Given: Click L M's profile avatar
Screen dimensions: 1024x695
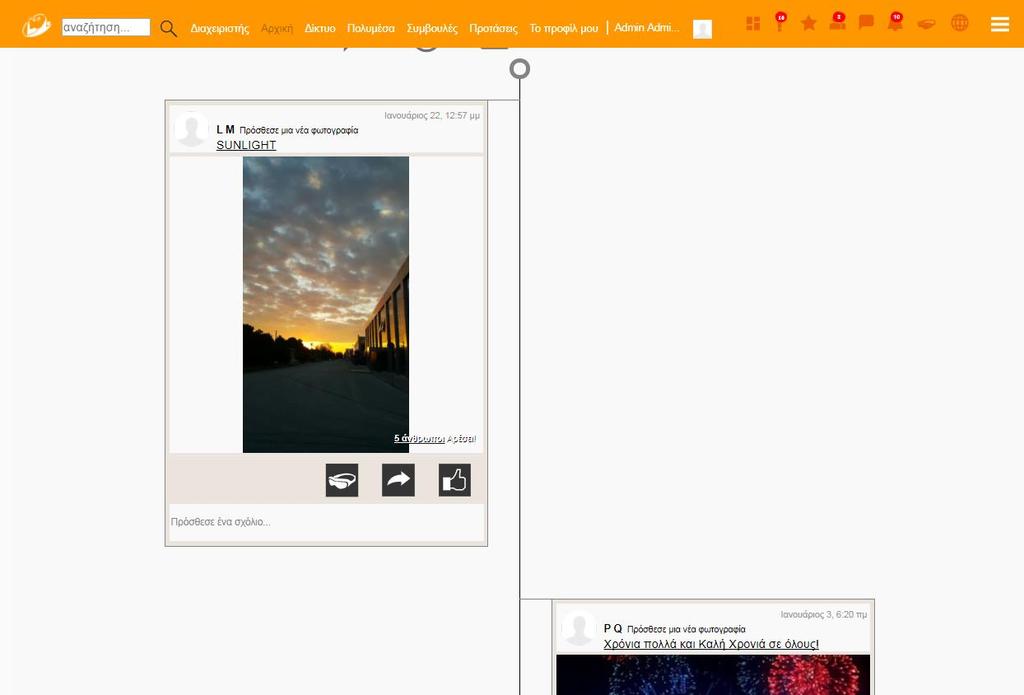Looking at the screenshot, I should pos(191,129).
